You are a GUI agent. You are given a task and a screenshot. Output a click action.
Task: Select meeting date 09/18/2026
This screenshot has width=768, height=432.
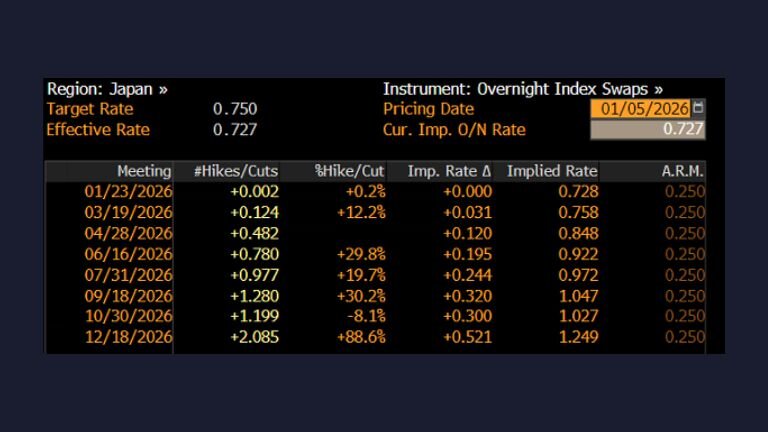point(128,296)
